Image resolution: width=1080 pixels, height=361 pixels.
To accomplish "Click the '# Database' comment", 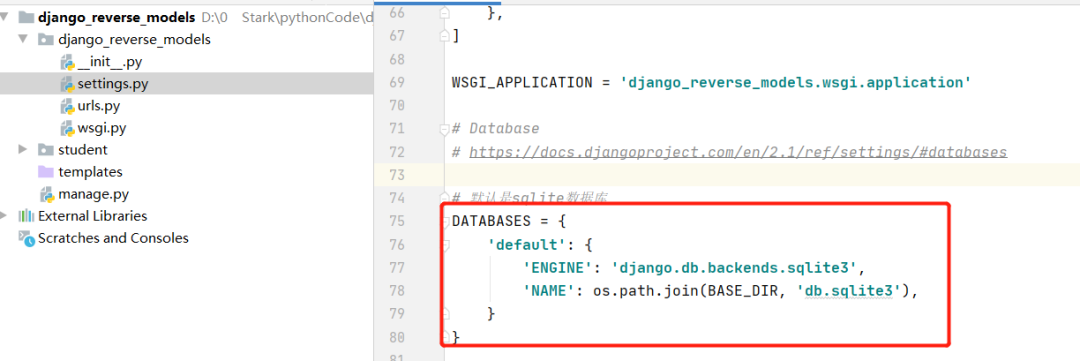I will click(x=495, y=129).
